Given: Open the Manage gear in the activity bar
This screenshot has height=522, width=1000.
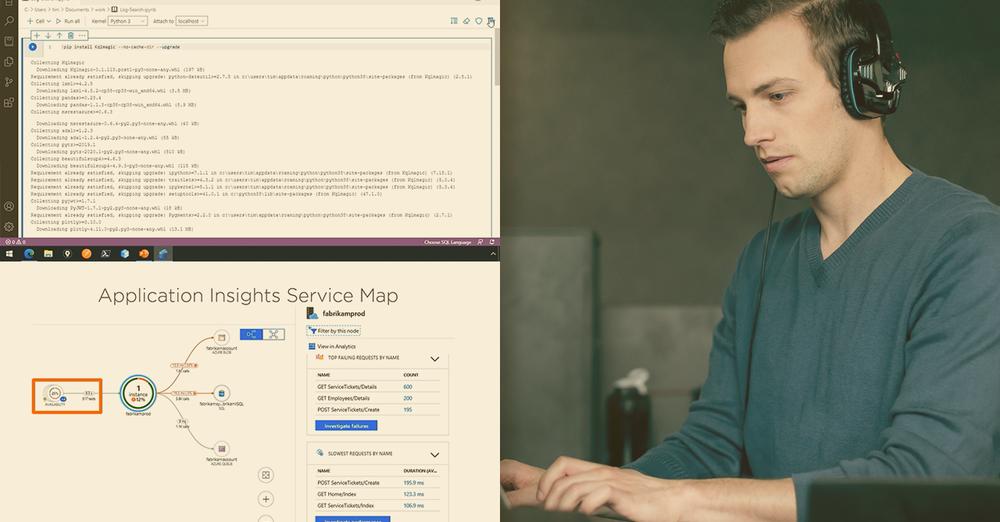Looking at the screenshot, I should 9,226.
